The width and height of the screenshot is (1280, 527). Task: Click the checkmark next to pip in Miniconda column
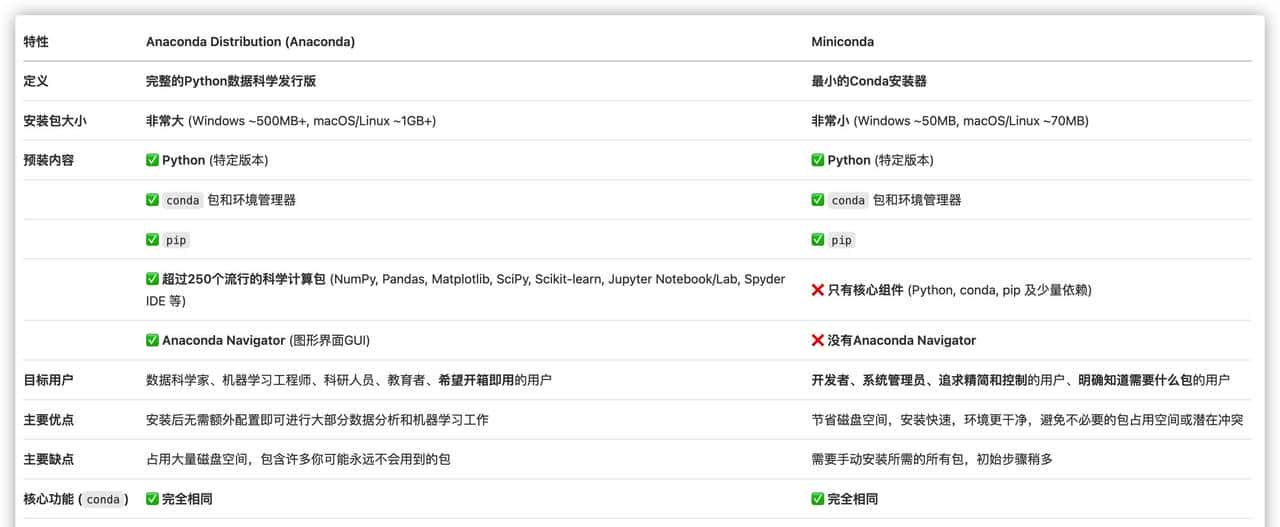(818, 240)
